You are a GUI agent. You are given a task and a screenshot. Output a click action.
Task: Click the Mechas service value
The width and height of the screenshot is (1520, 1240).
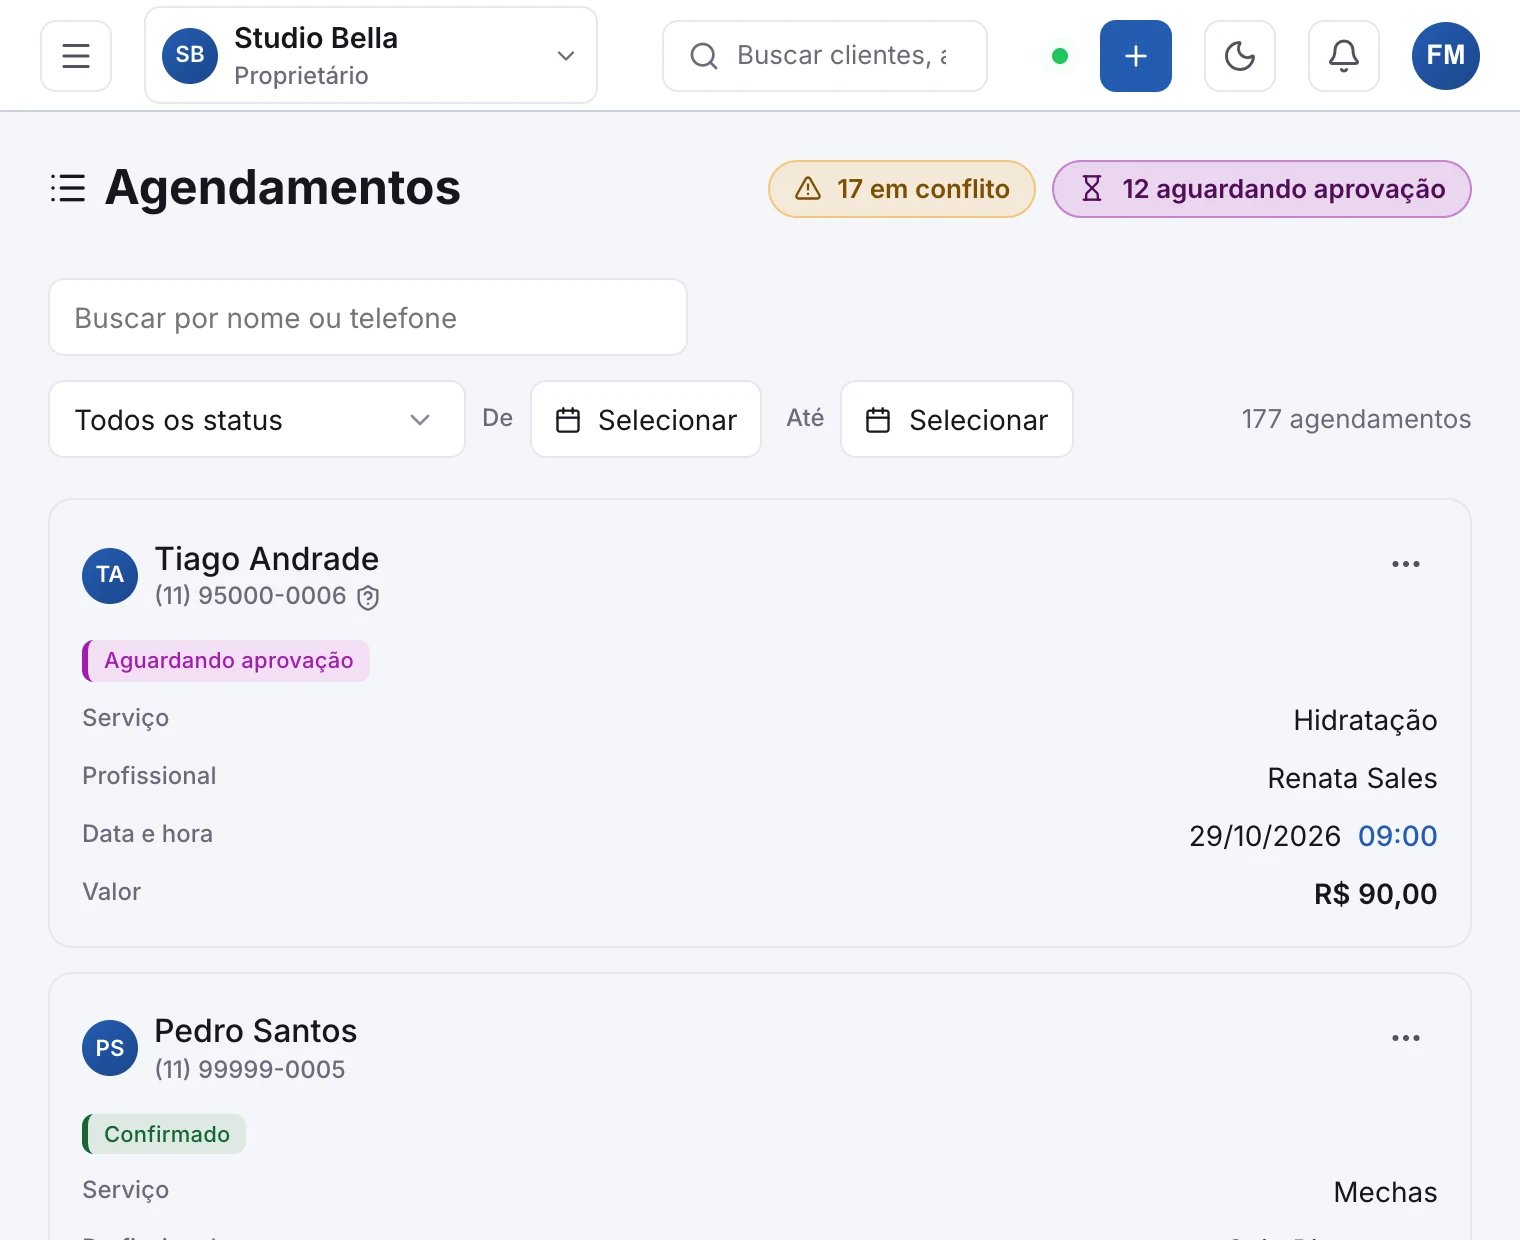click(x=1386, y=1192)
